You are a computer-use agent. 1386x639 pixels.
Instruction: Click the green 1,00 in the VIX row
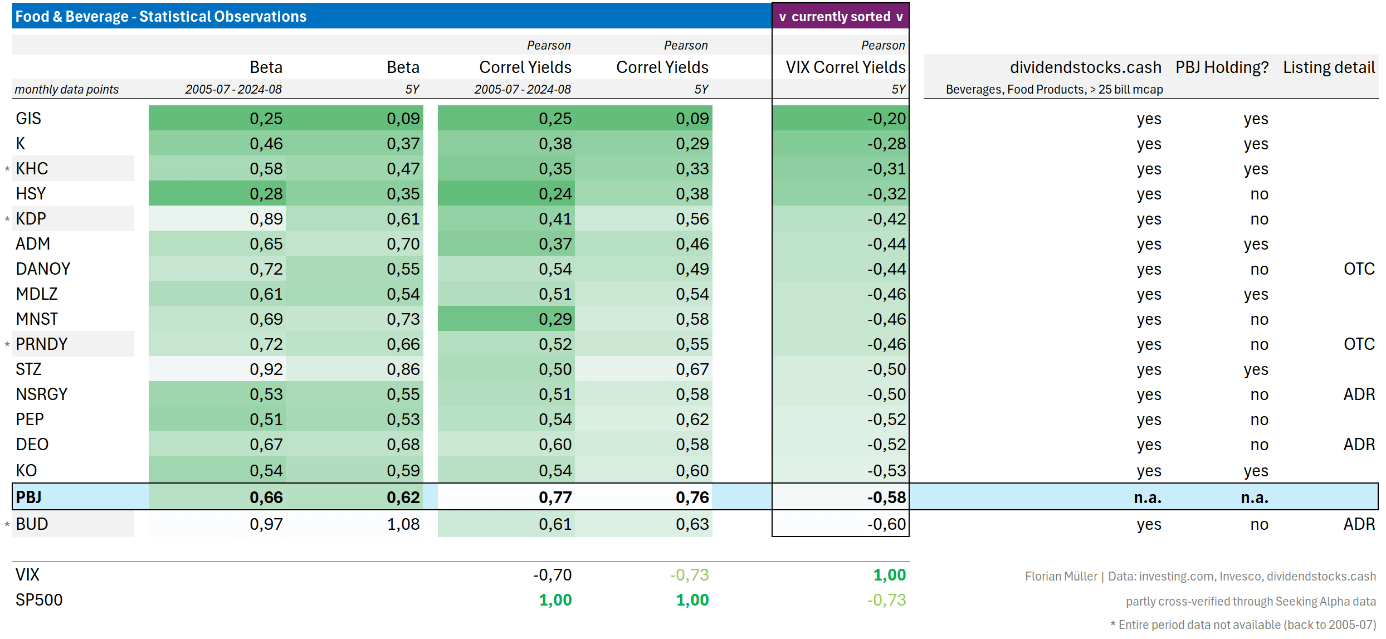click(x=889, y=575)
